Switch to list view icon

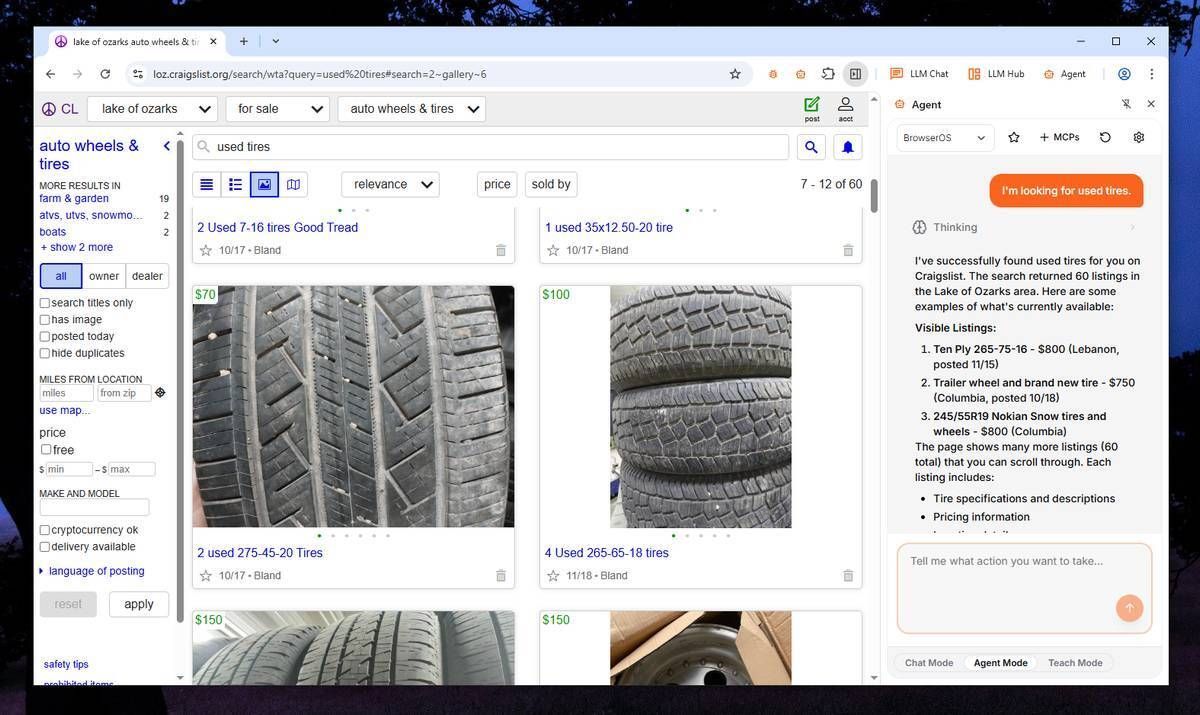click(x=206, y=184)
